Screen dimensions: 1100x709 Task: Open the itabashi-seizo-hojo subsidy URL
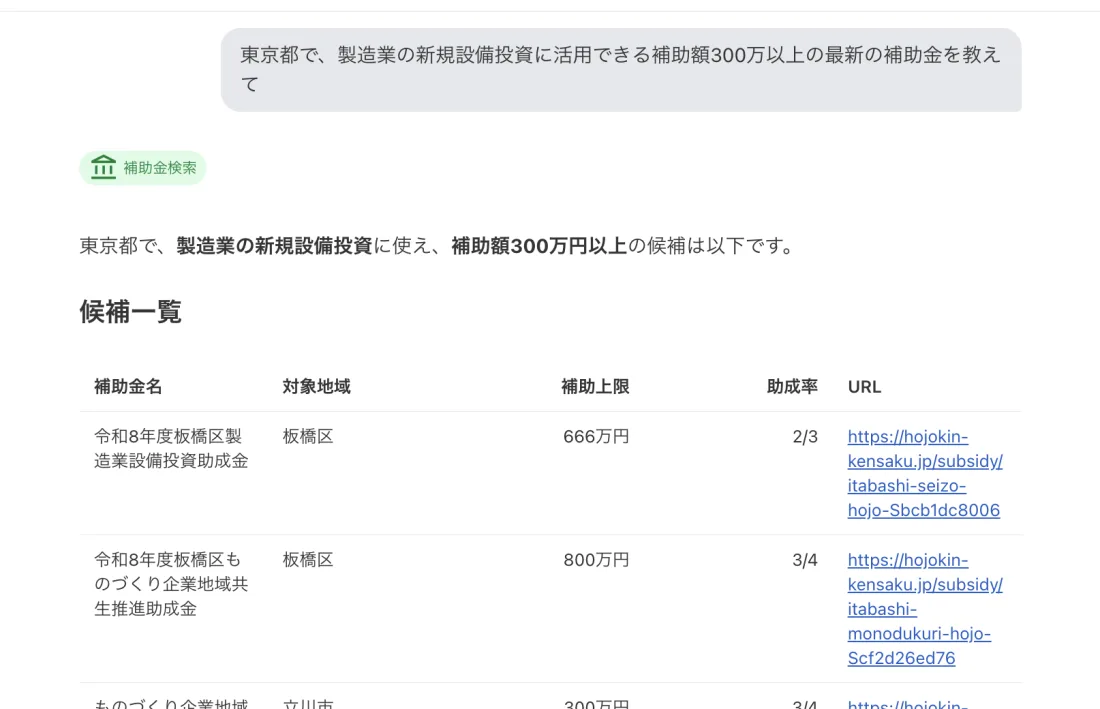click(925, 473)
